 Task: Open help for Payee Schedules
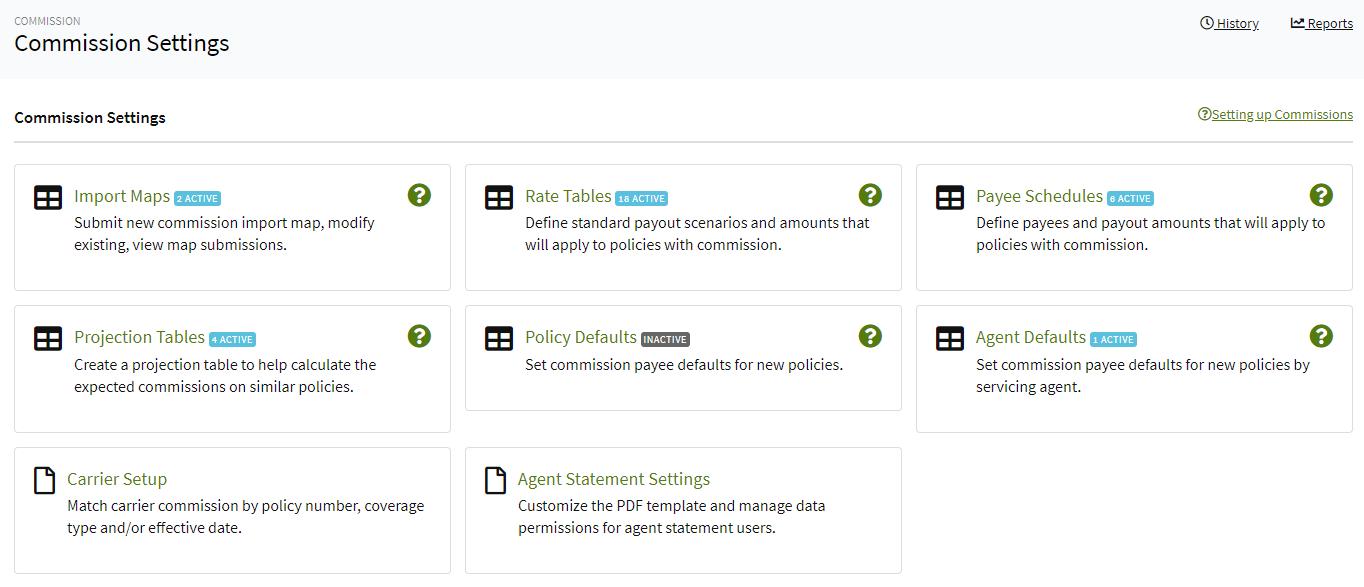(x=1321, y=195)
